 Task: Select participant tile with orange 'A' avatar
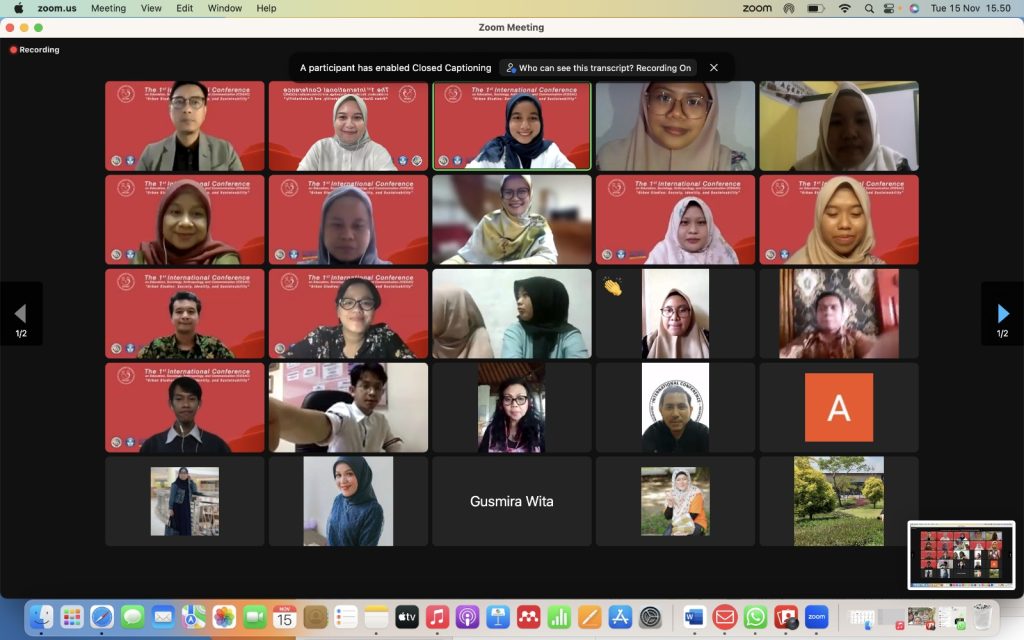click(x=838, y=407)
